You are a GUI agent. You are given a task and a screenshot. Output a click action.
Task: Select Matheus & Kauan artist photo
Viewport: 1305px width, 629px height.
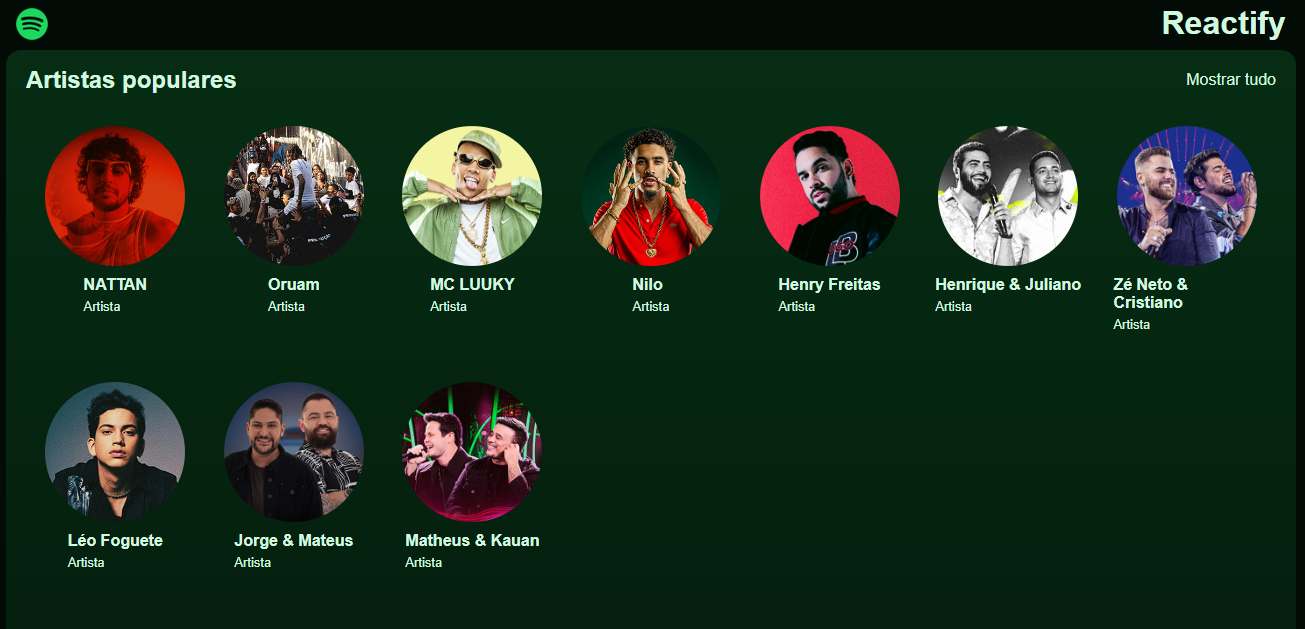[472, 452]
